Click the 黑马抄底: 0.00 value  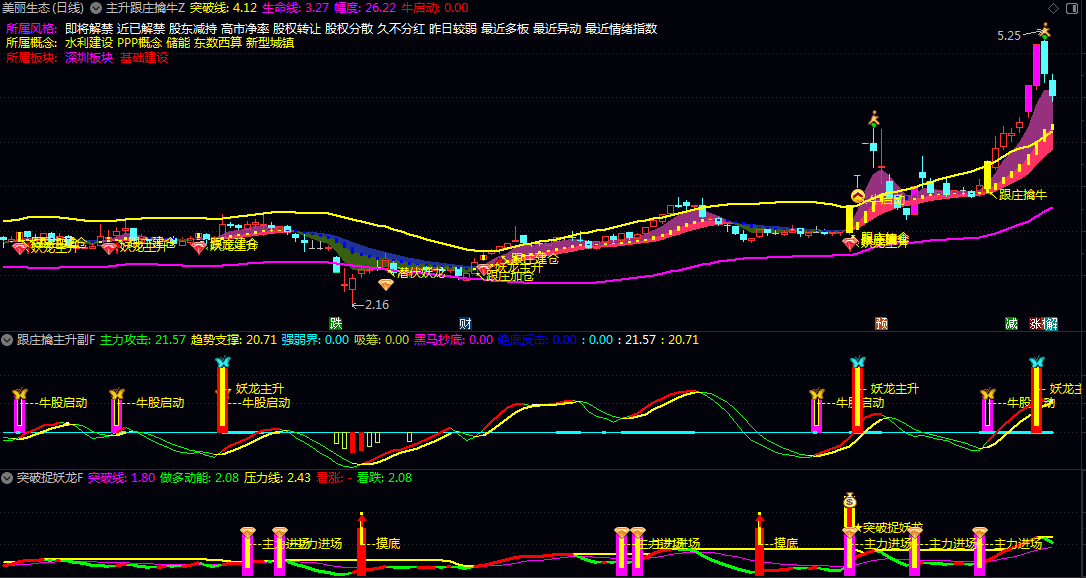point(453,340)
